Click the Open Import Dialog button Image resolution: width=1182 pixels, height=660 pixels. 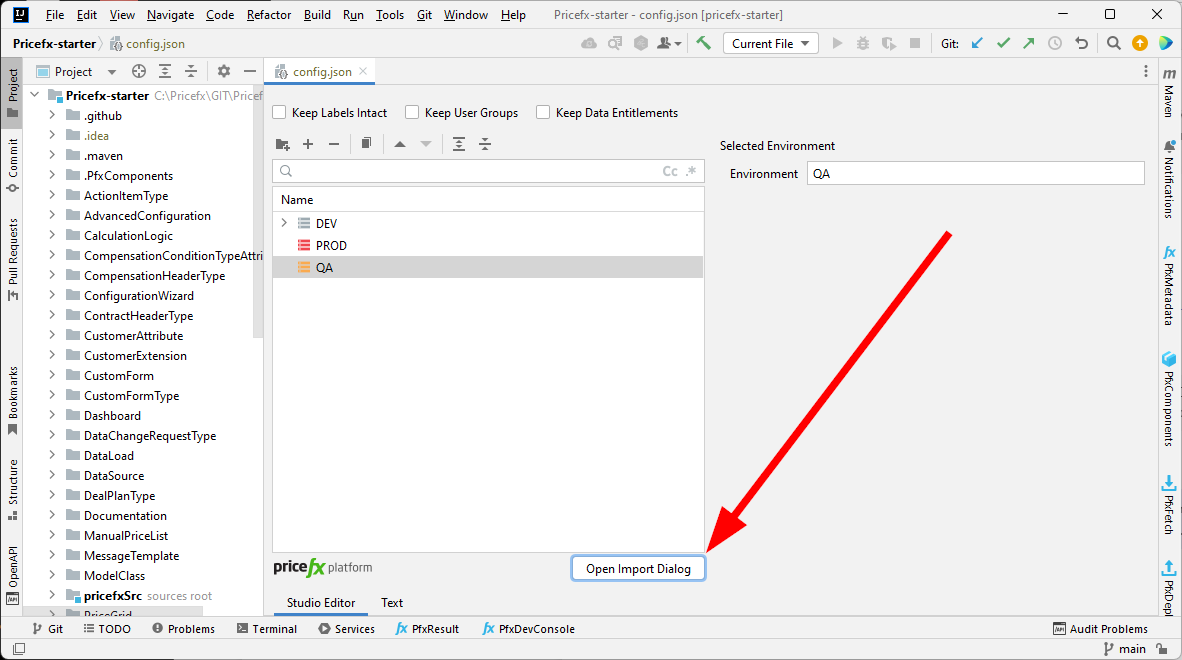[x=638, y=568]
